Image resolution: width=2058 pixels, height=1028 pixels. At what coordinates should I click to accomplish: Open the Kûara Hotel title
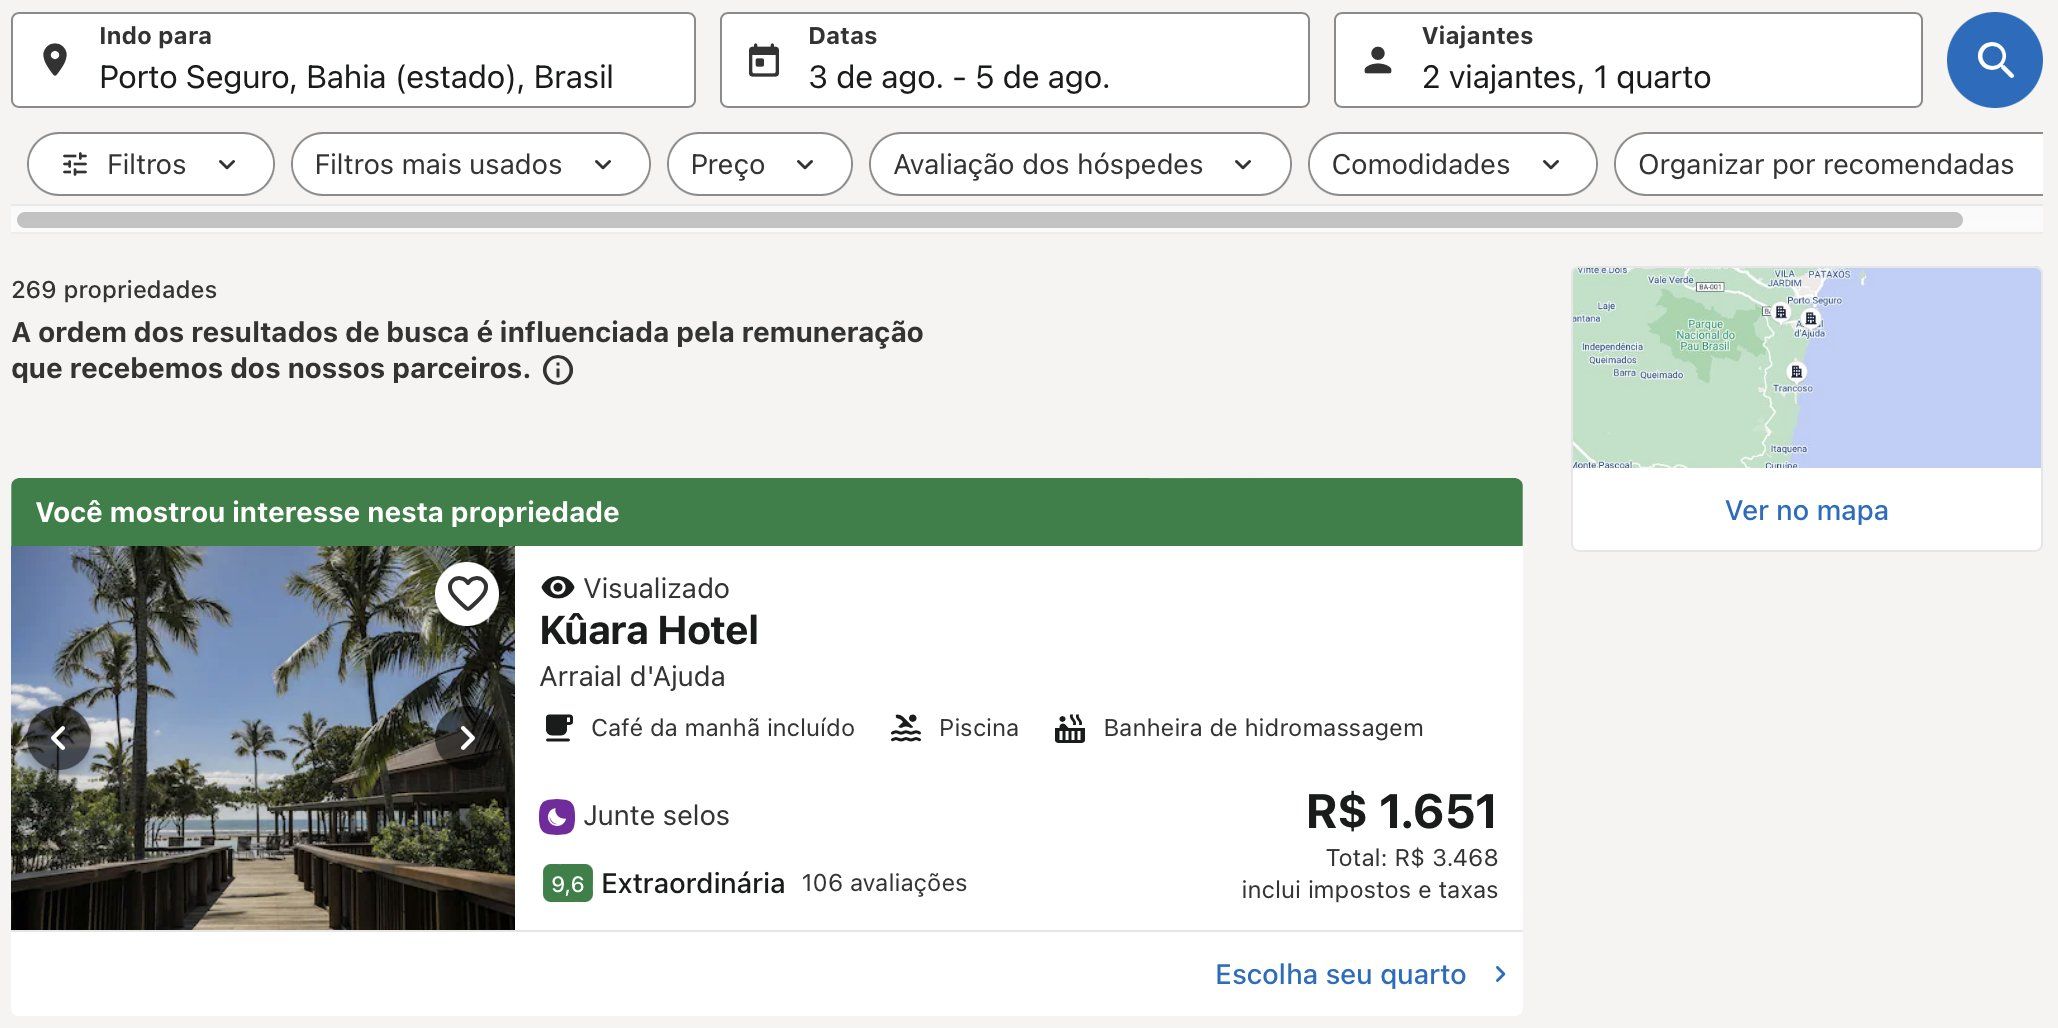pos(649,631)
